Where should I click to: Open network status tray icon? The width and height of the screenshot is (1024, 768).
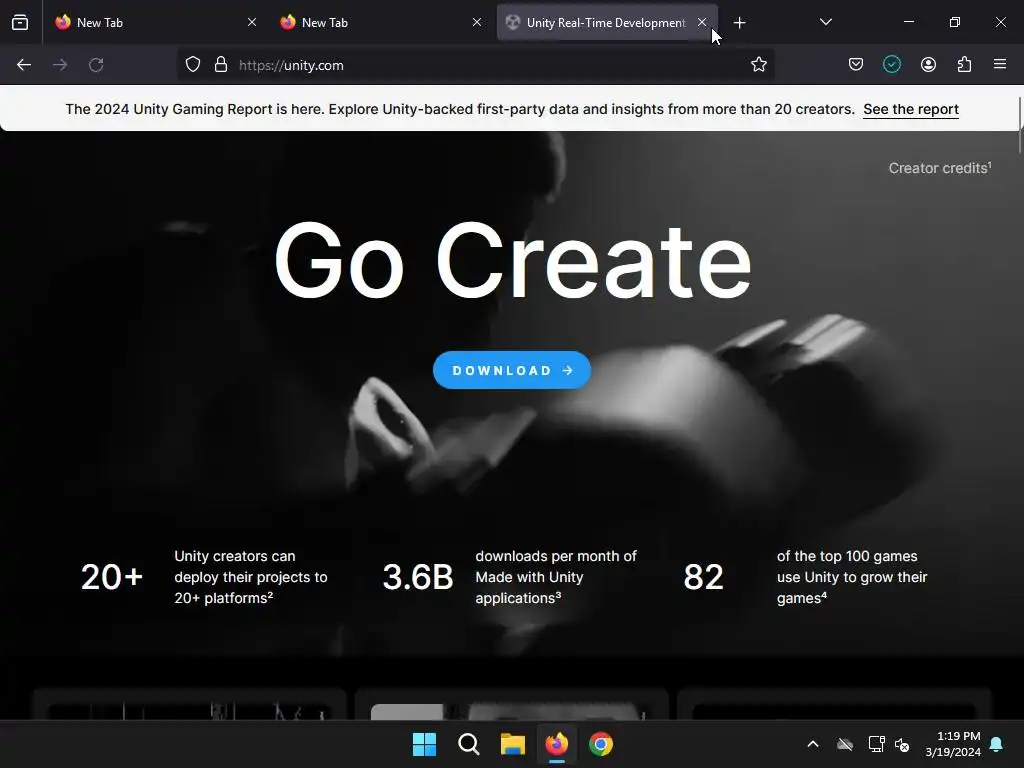tap(876, 744)
